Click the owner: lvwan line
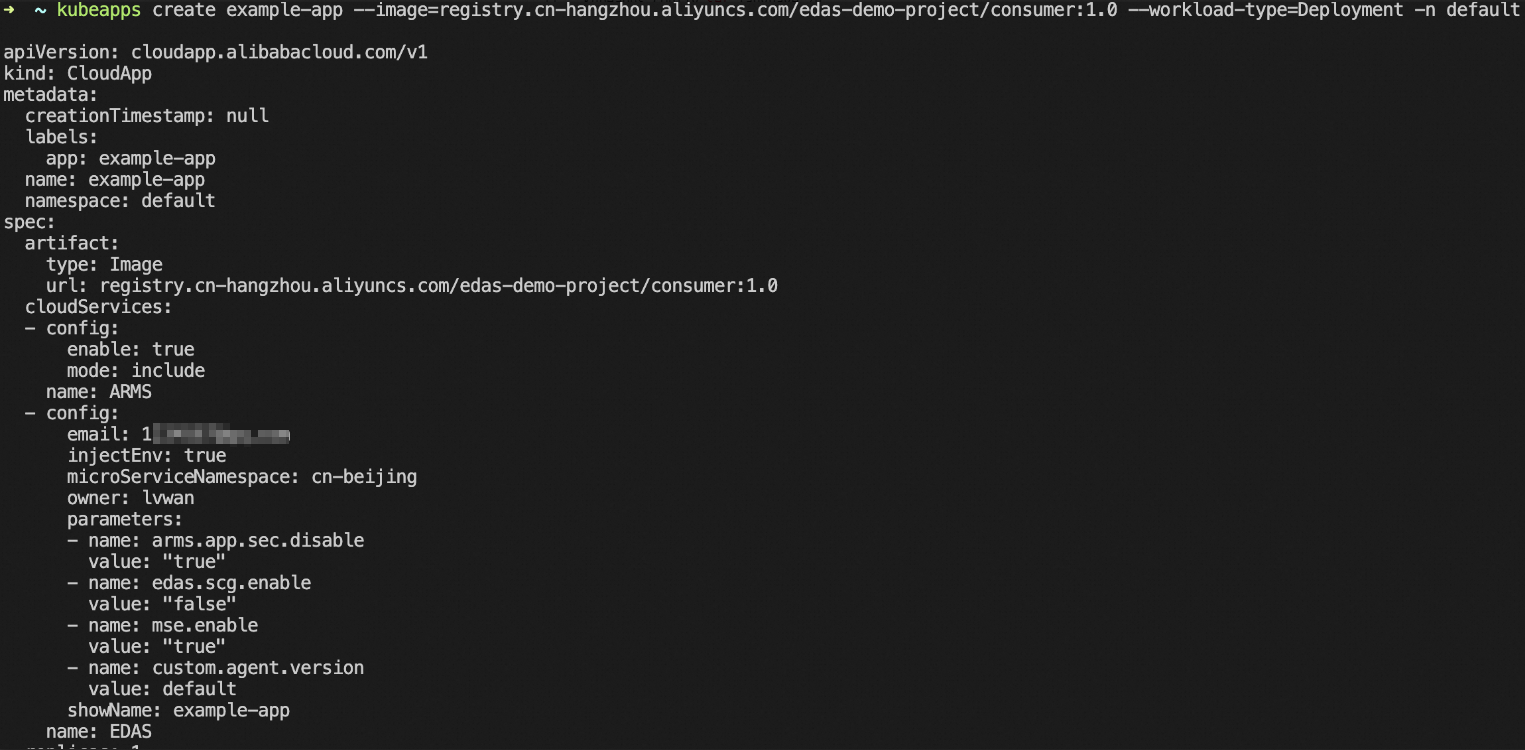 (131, 498)
